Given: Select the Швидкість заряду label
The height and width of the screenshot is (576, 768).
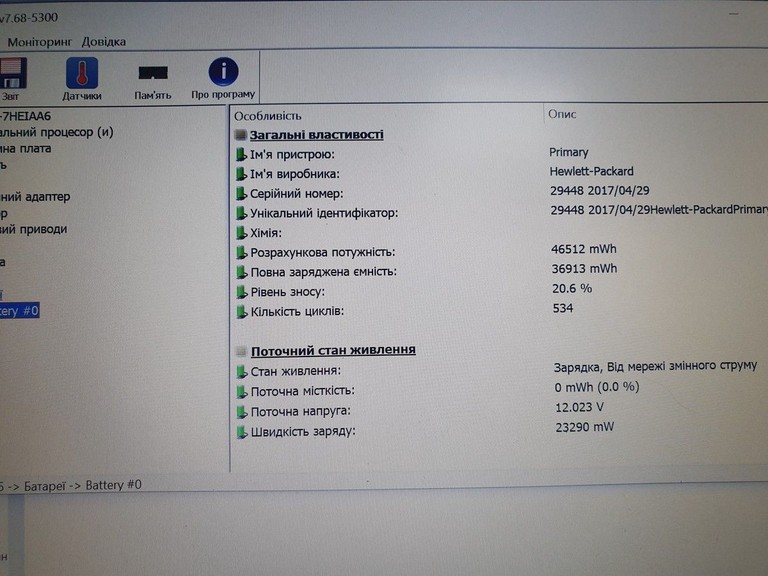Looking at the screenshot, I should point(303,432).
